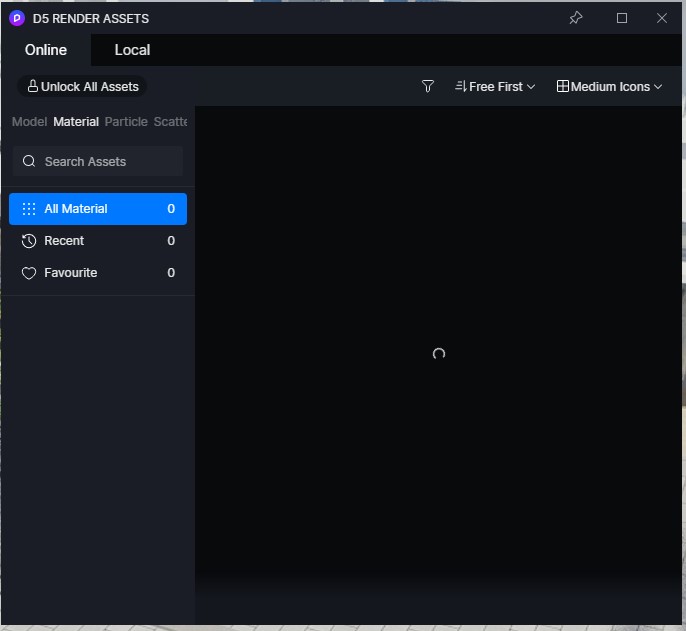Select the Material category tab

(76, 122)
